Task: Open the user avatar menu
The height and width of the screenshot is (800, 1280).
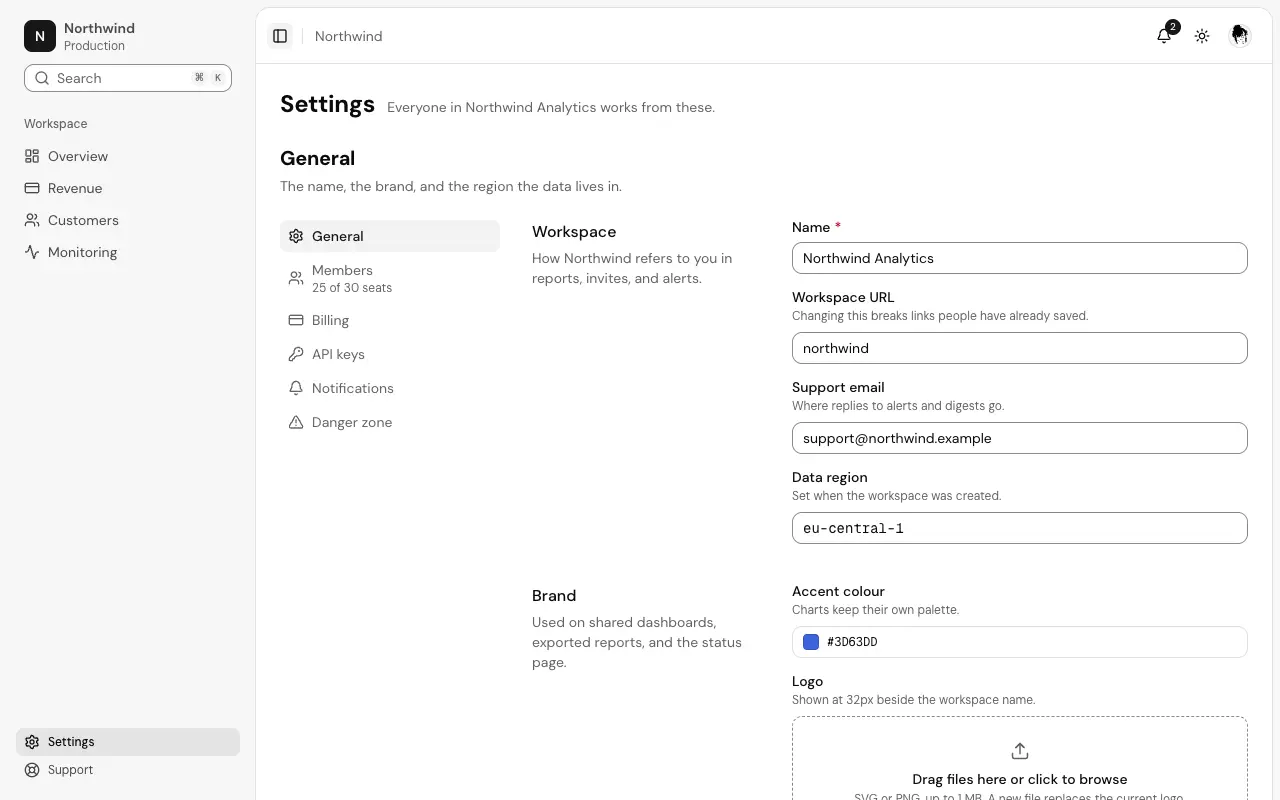Action: (x=1240, y=36)
